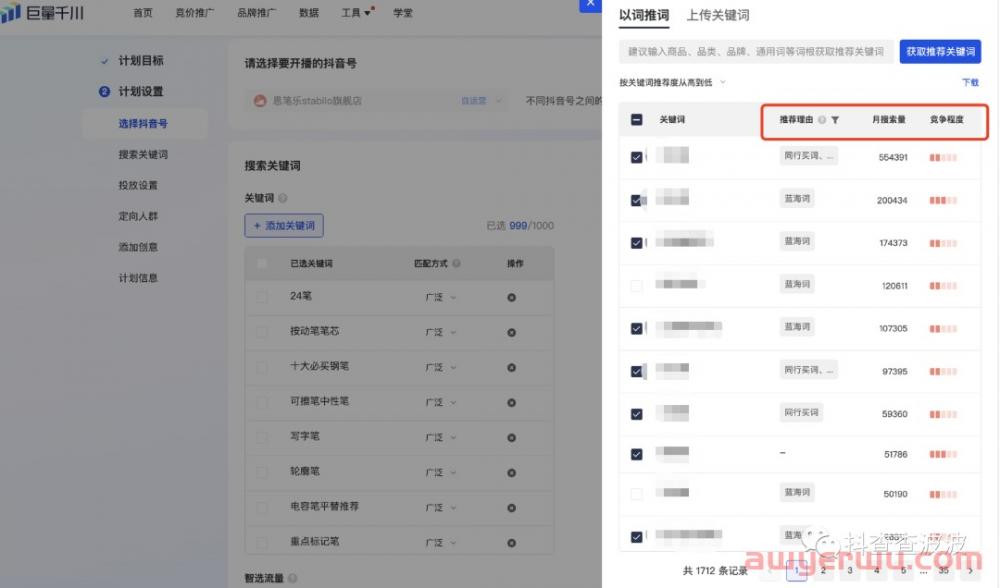Uncheck the keyword row with 554391 searches
Viewport: 1000px width, 588px height.
(x=636, y=158)
